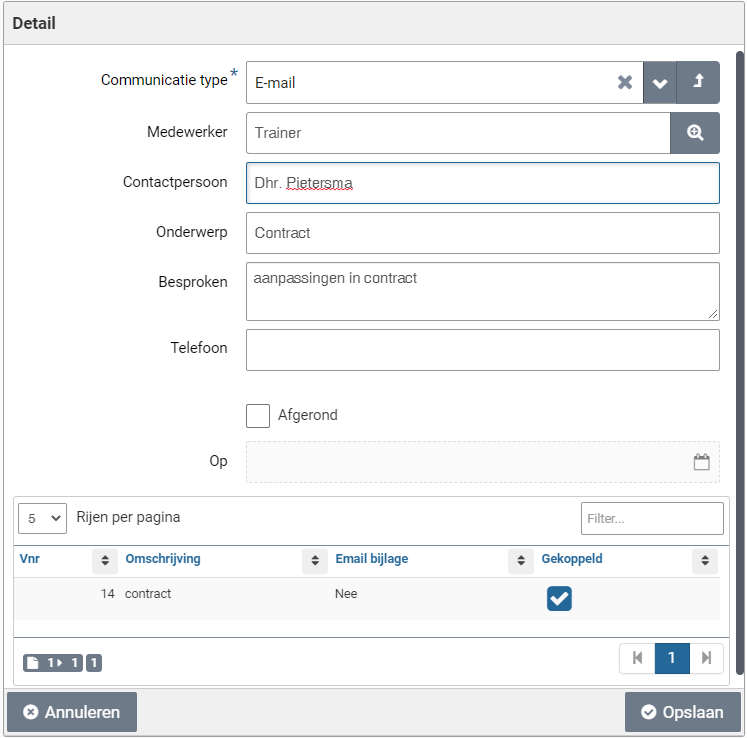747x738 pixels.
Task: Select page 1 in the pagination
Action: click(672, 658)
